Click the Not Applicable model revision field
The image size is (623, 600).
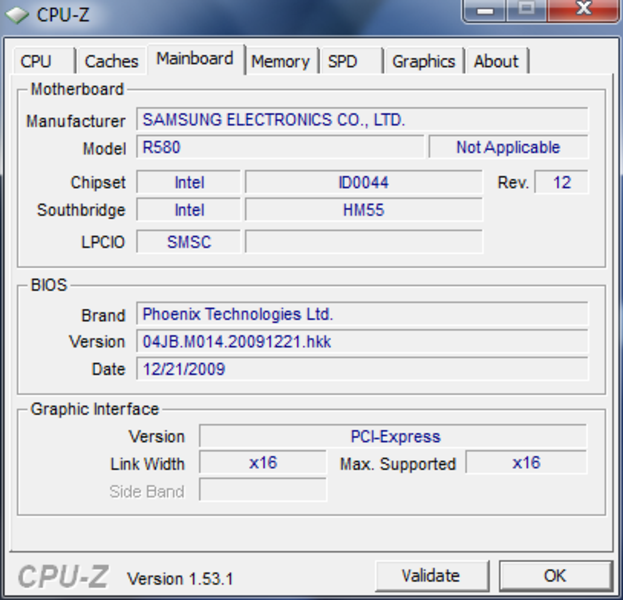click(508, 147)
